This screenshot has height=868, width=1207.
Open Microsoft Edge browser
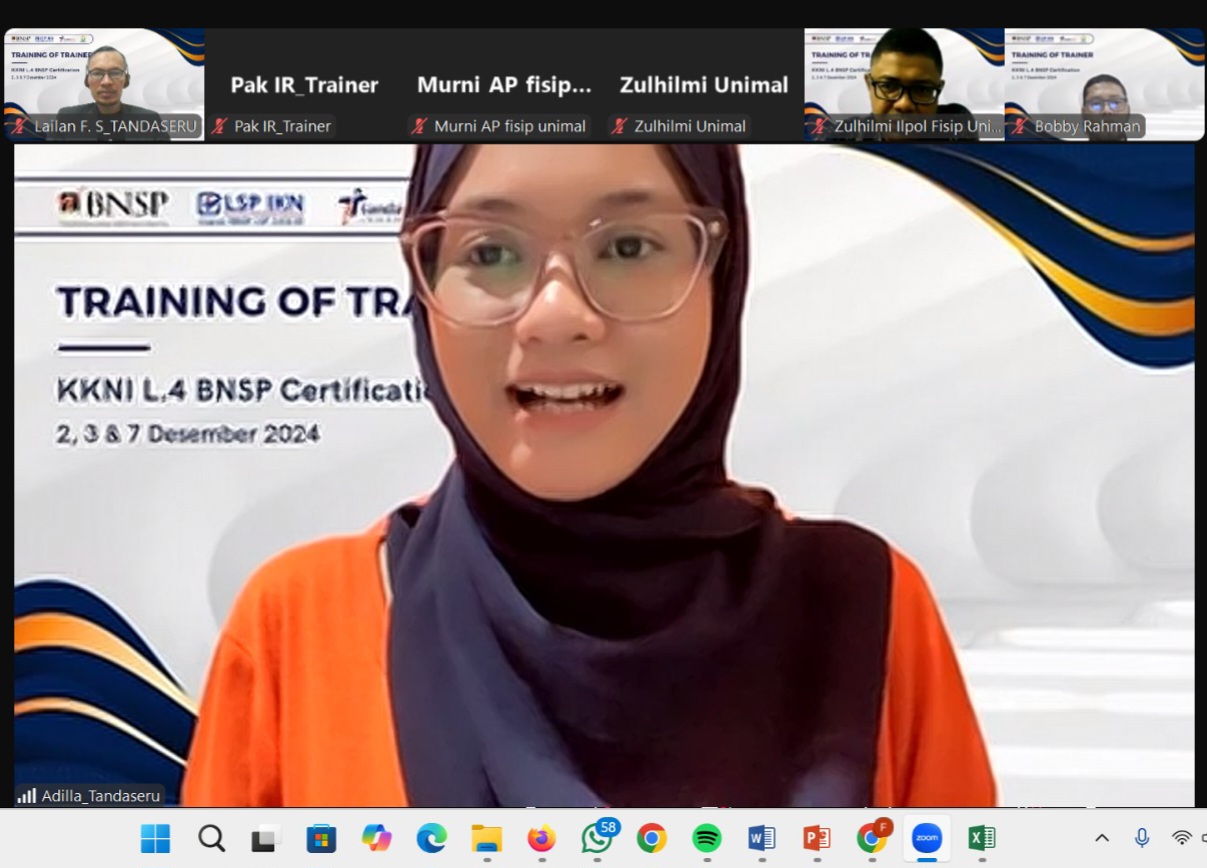(432, 838)
